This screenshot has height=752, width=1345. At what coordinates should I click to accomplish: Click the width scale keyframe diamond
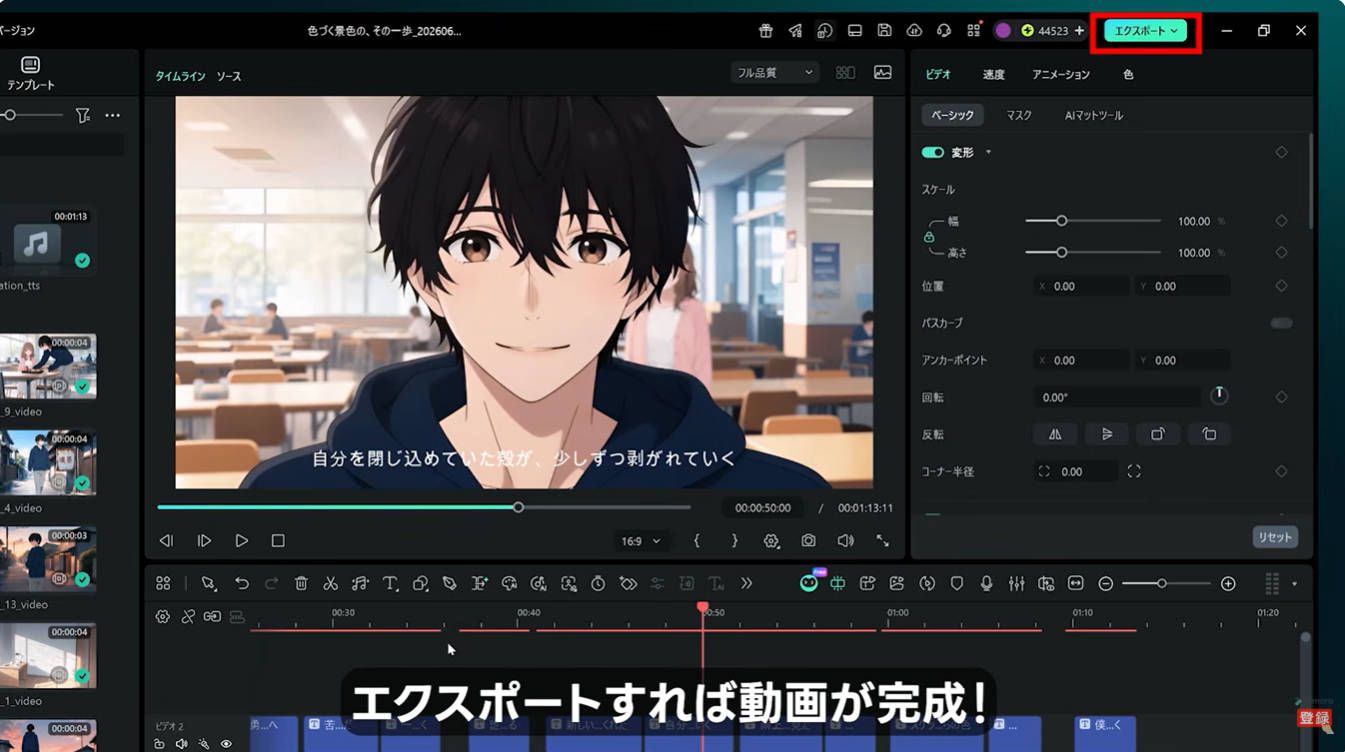[x=1281, y=221]
